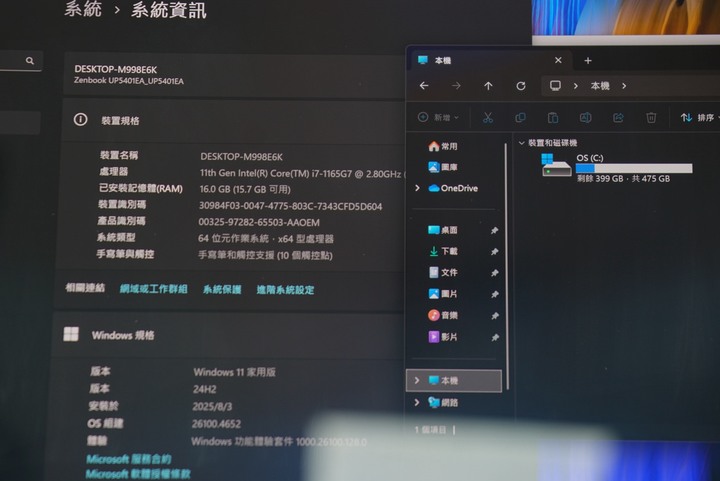Click the OS (C:) storage usage bar
Image resolution: width=720 pixels, height=481 pixels.
634,168
